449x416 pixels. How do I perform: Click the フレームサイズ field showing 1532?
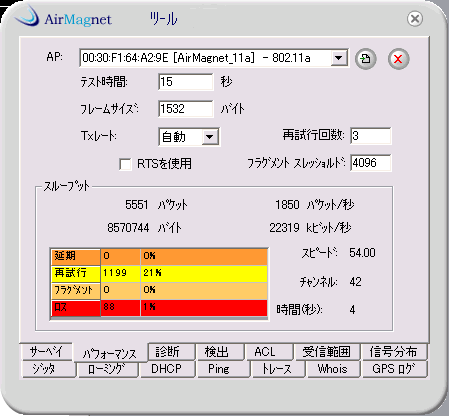186,109
